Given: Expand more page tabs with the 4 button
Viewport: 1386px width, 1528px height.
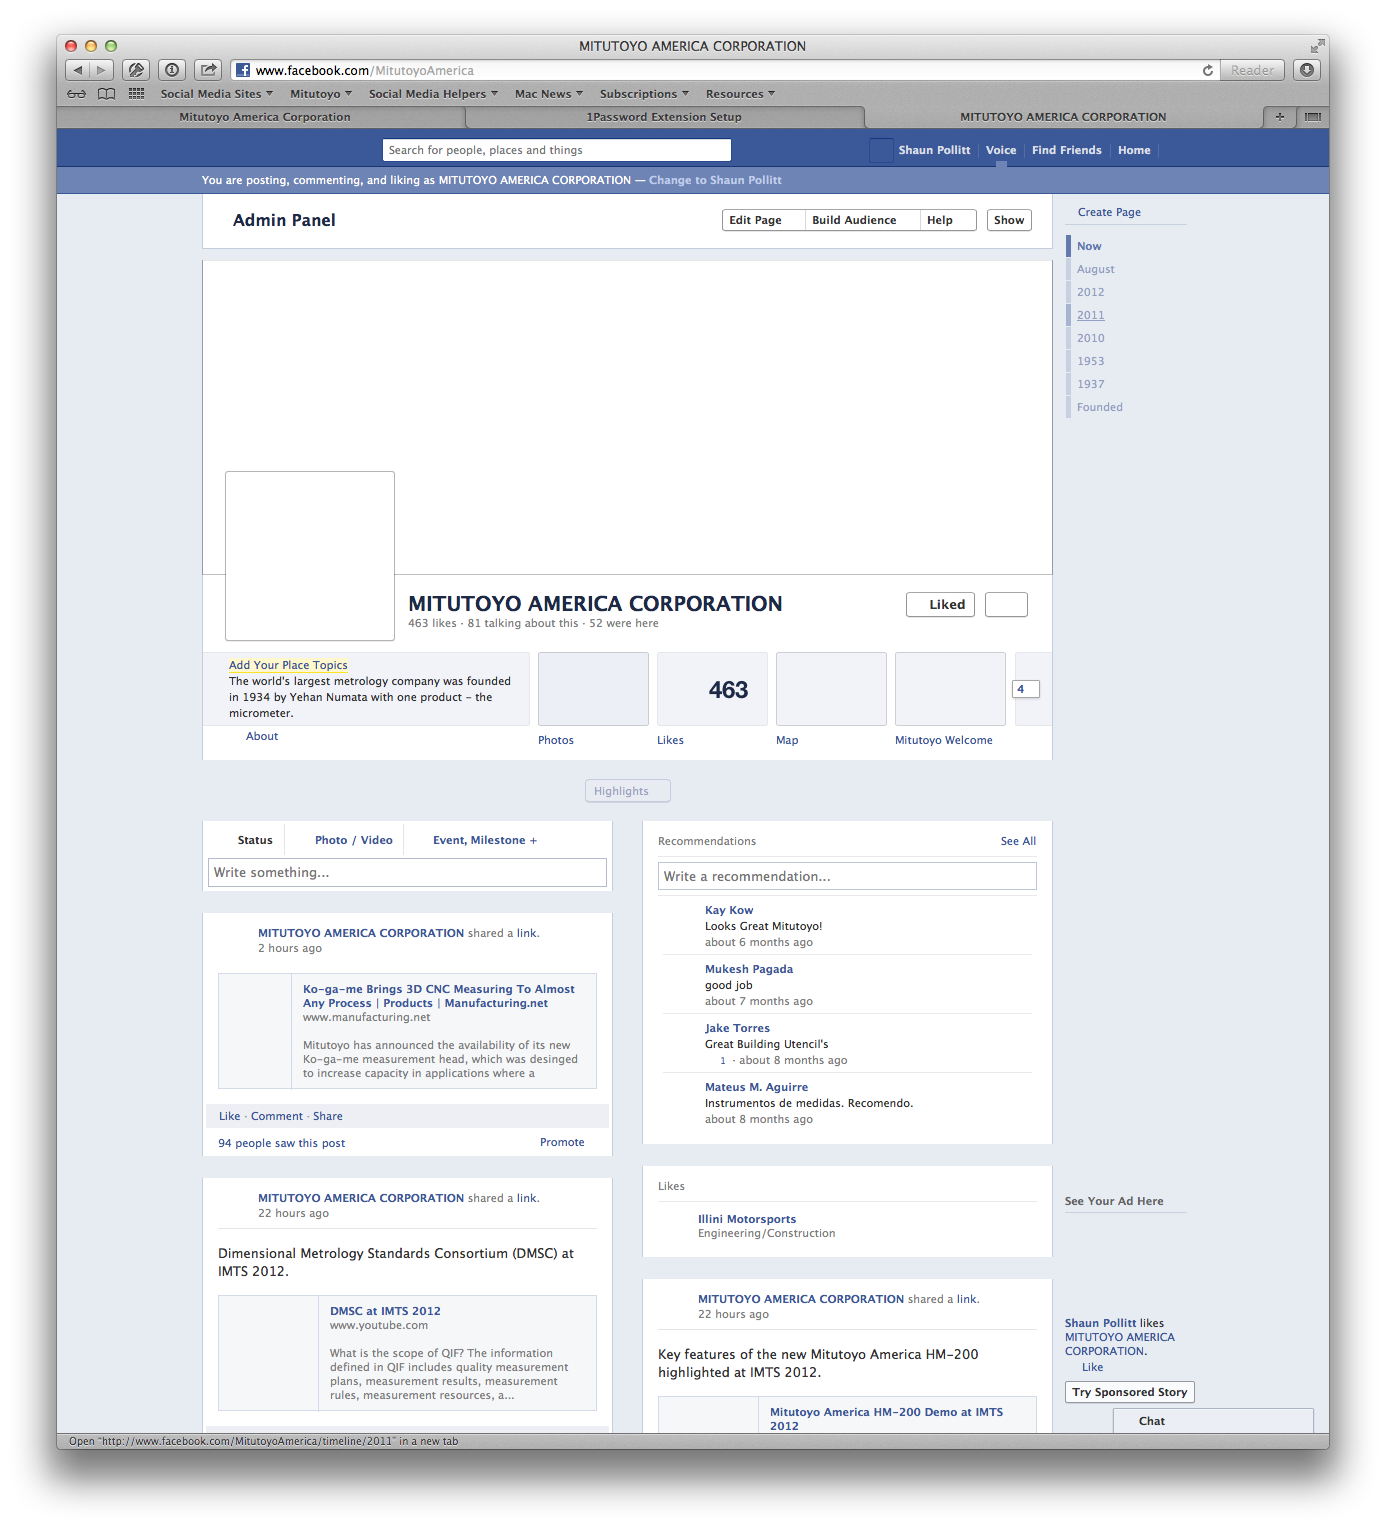Looking at the screenshot, I should click(1026, 689).
